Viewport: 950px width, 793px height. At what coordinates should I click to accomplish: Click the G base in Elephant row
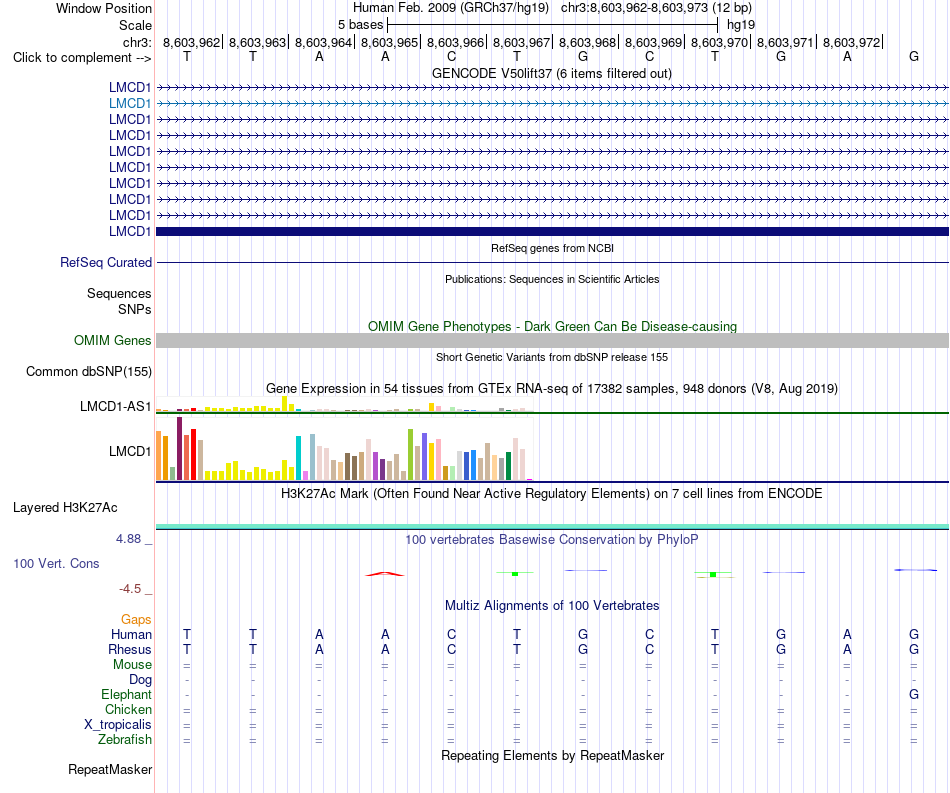point(914,694)
